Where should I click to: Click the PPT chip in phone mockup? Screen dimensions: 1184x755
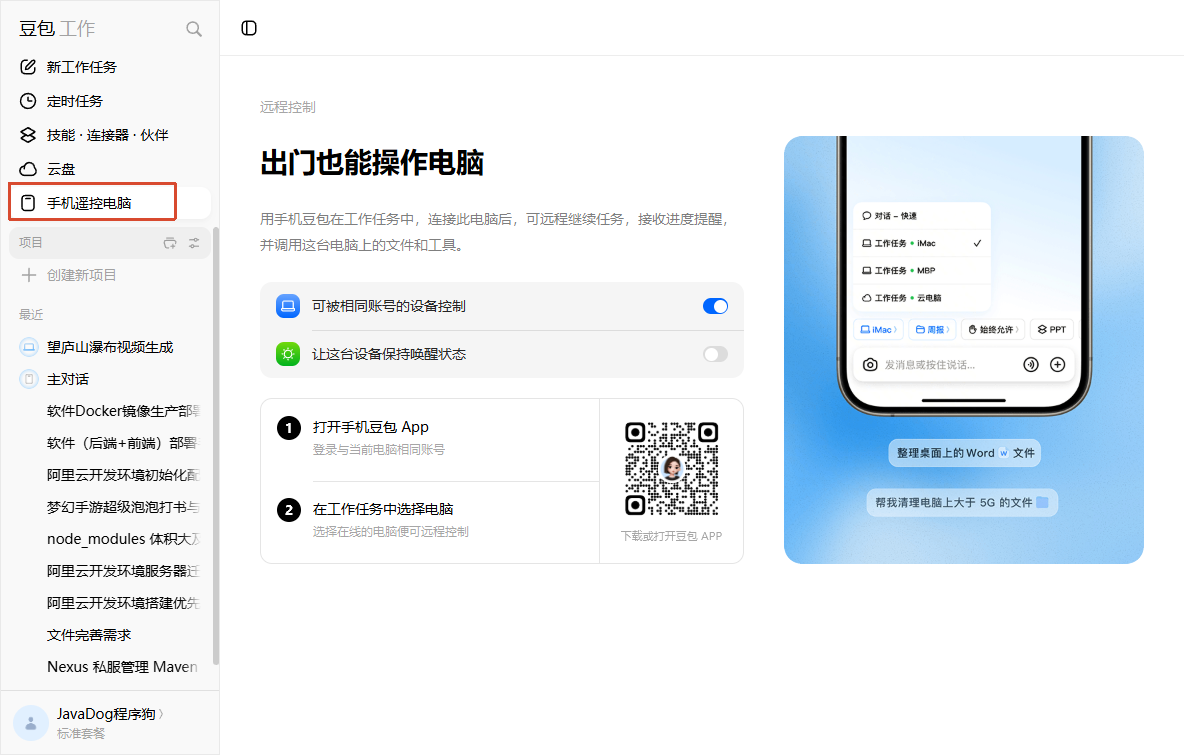(1052, 330)
